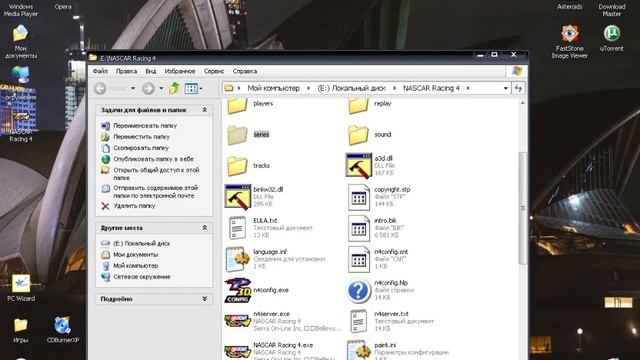This screenshot has height=360, width=640.
Task: Click Удалить папку task link
Action: [x=134, y=206]
